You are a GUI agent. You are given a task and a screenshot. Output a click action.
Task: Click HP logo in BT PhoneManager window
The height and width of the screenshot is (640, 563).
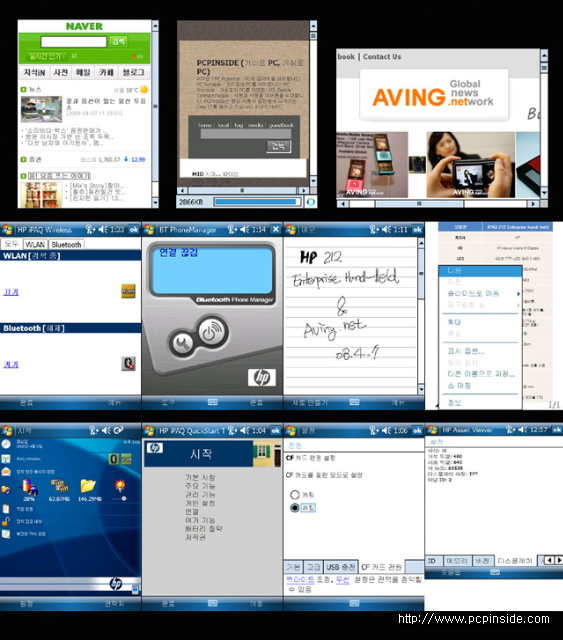[262, 378]
